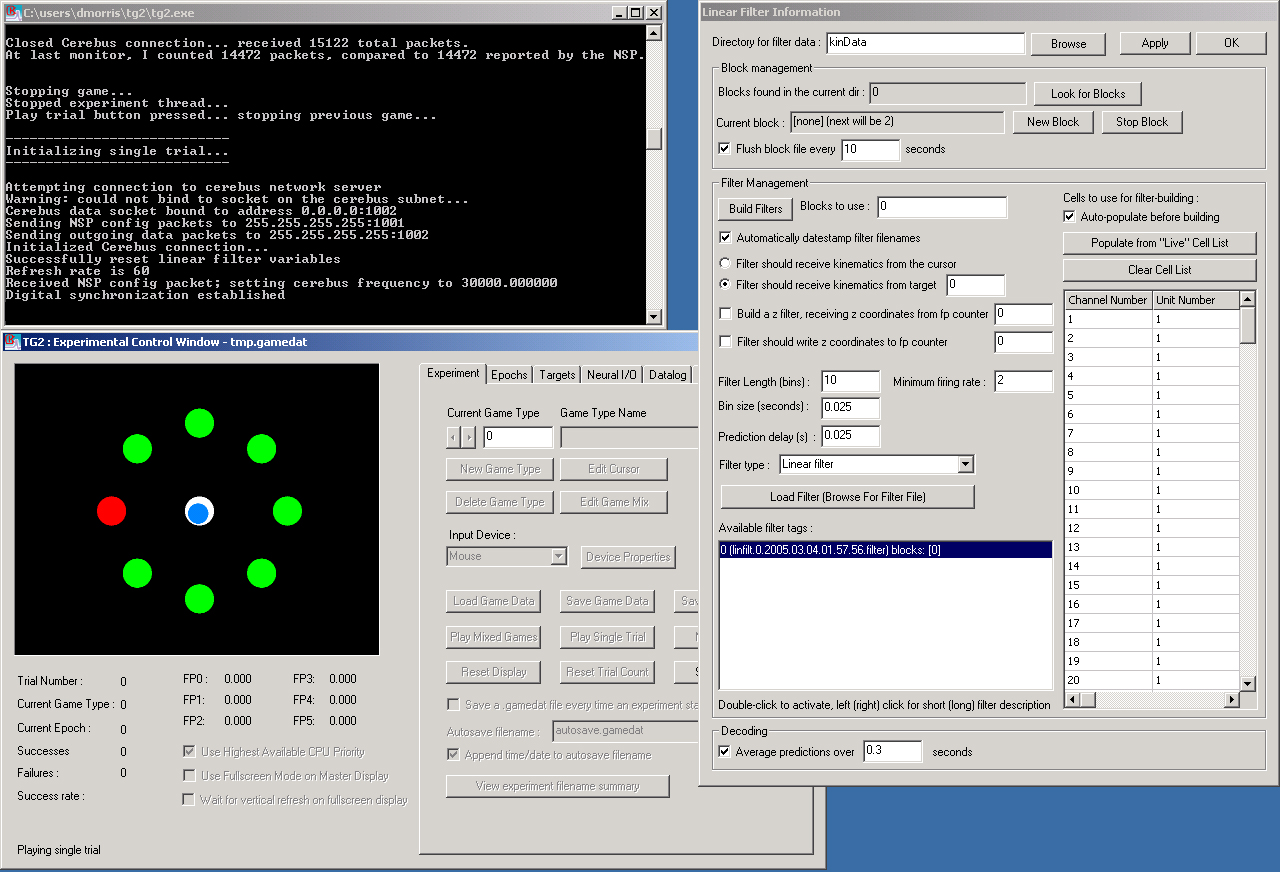The height and width of the screenshot is (872, 1280).
Task: Click the bottommost green target circle
Action: pyautogui.click(x=199, y=598)
